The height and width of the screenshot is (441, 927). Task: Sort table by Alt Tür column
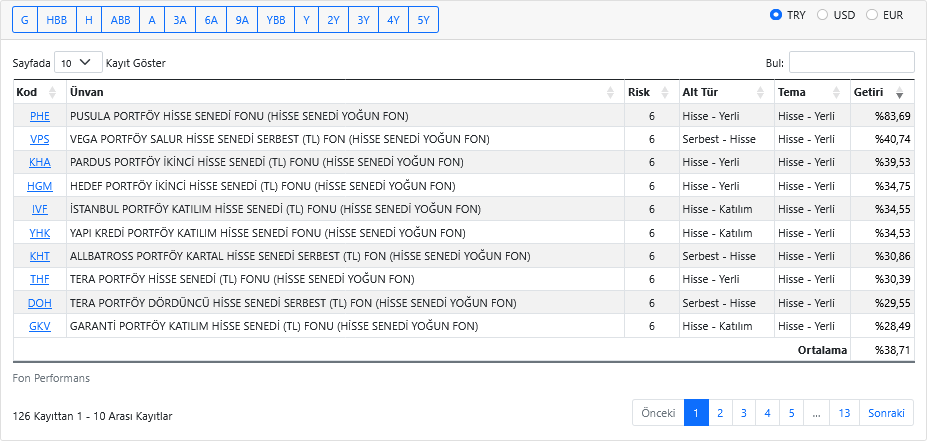point(727,92)
